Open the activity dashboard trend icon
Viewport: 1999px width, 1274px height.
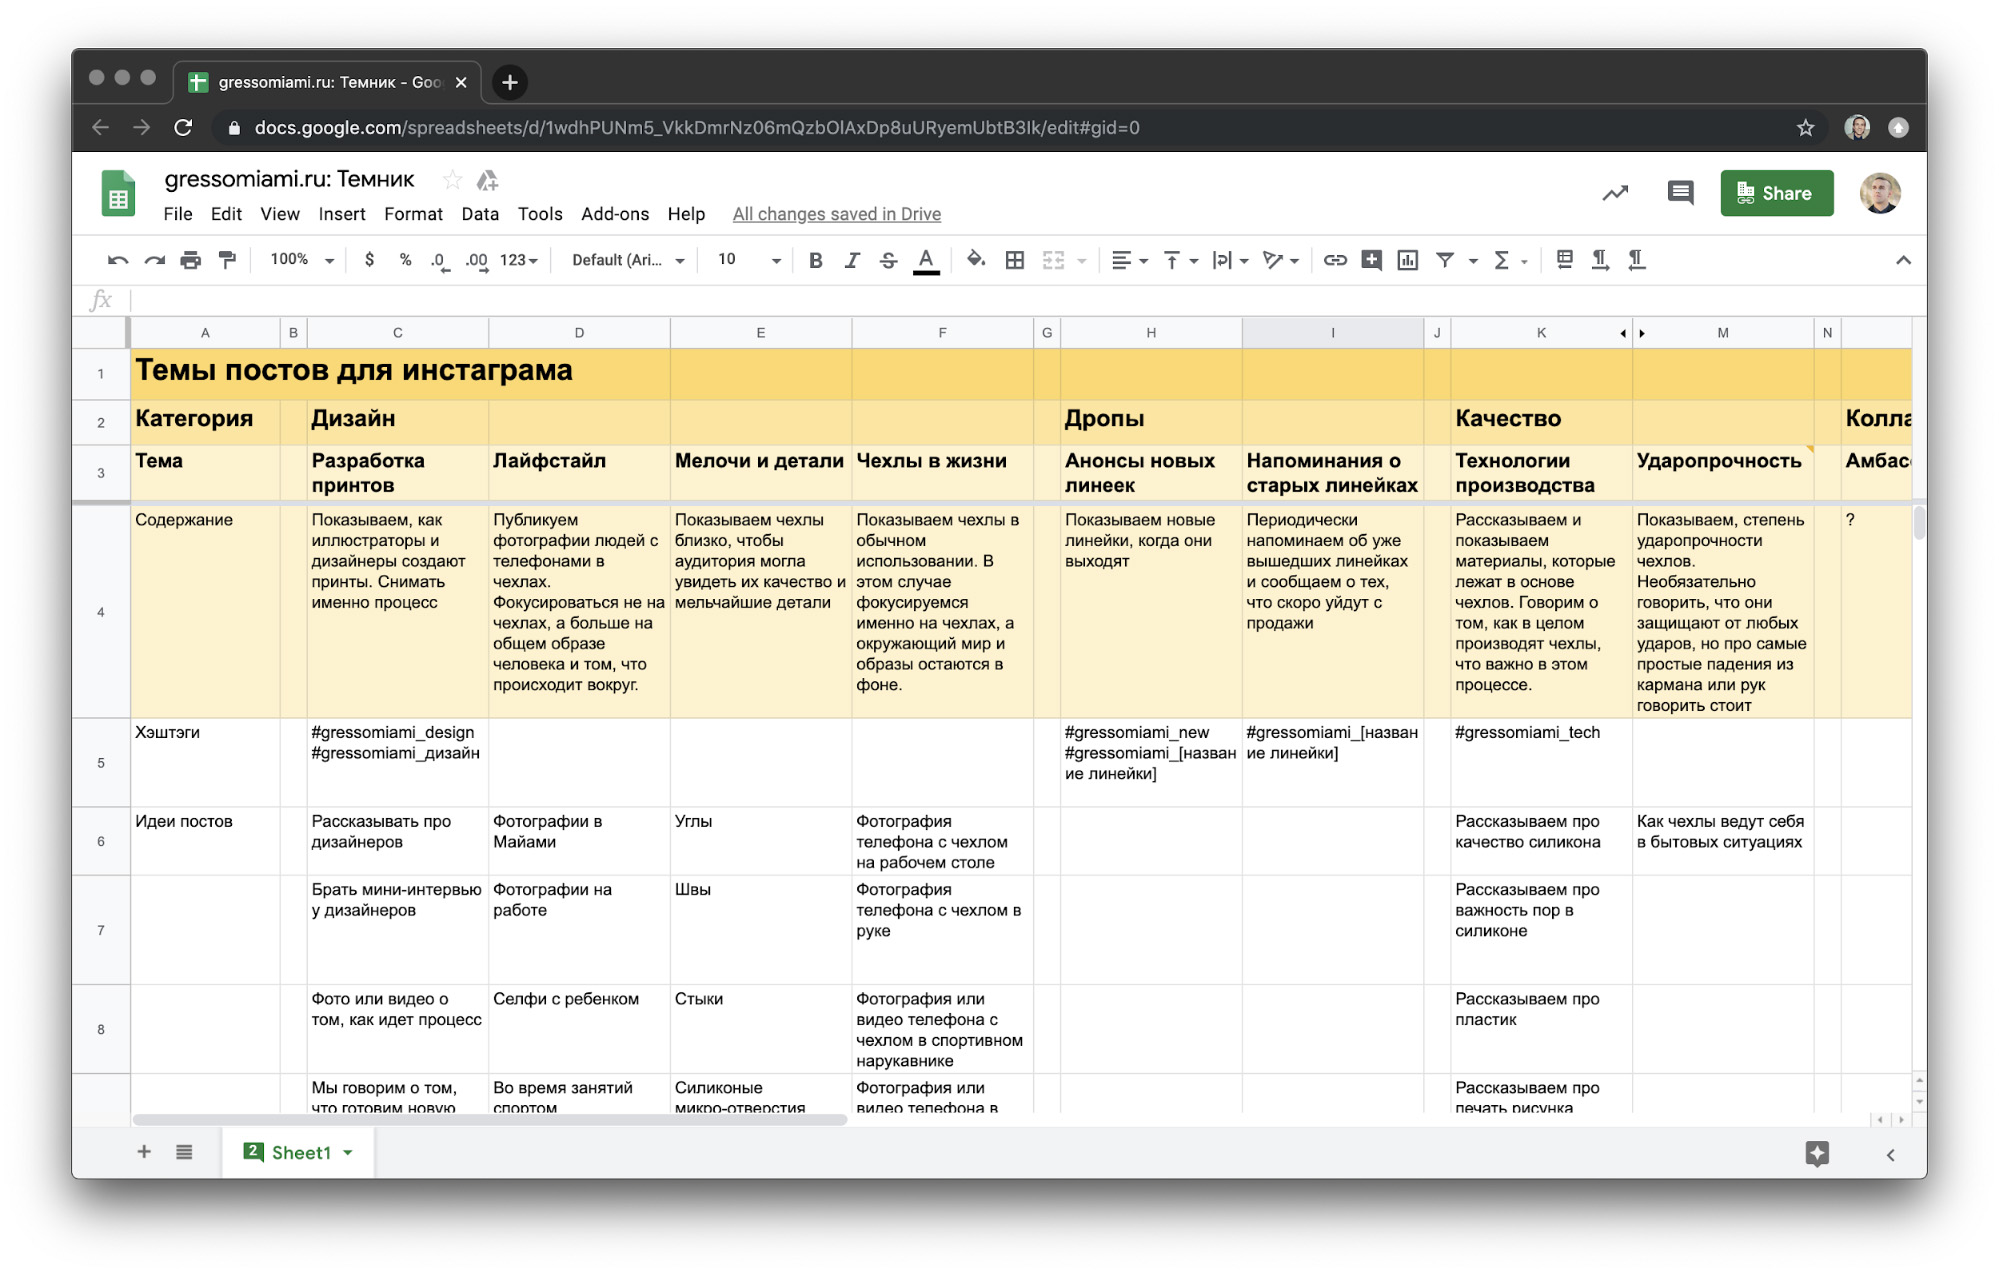[1615, 193]
